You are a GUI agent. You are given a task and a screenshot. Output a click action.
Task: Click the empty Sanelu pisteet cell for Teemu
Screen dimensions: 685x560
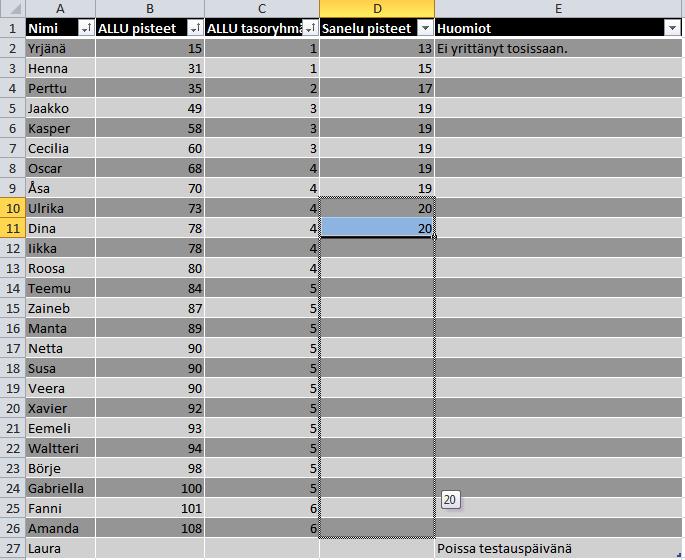coord(377,288)
